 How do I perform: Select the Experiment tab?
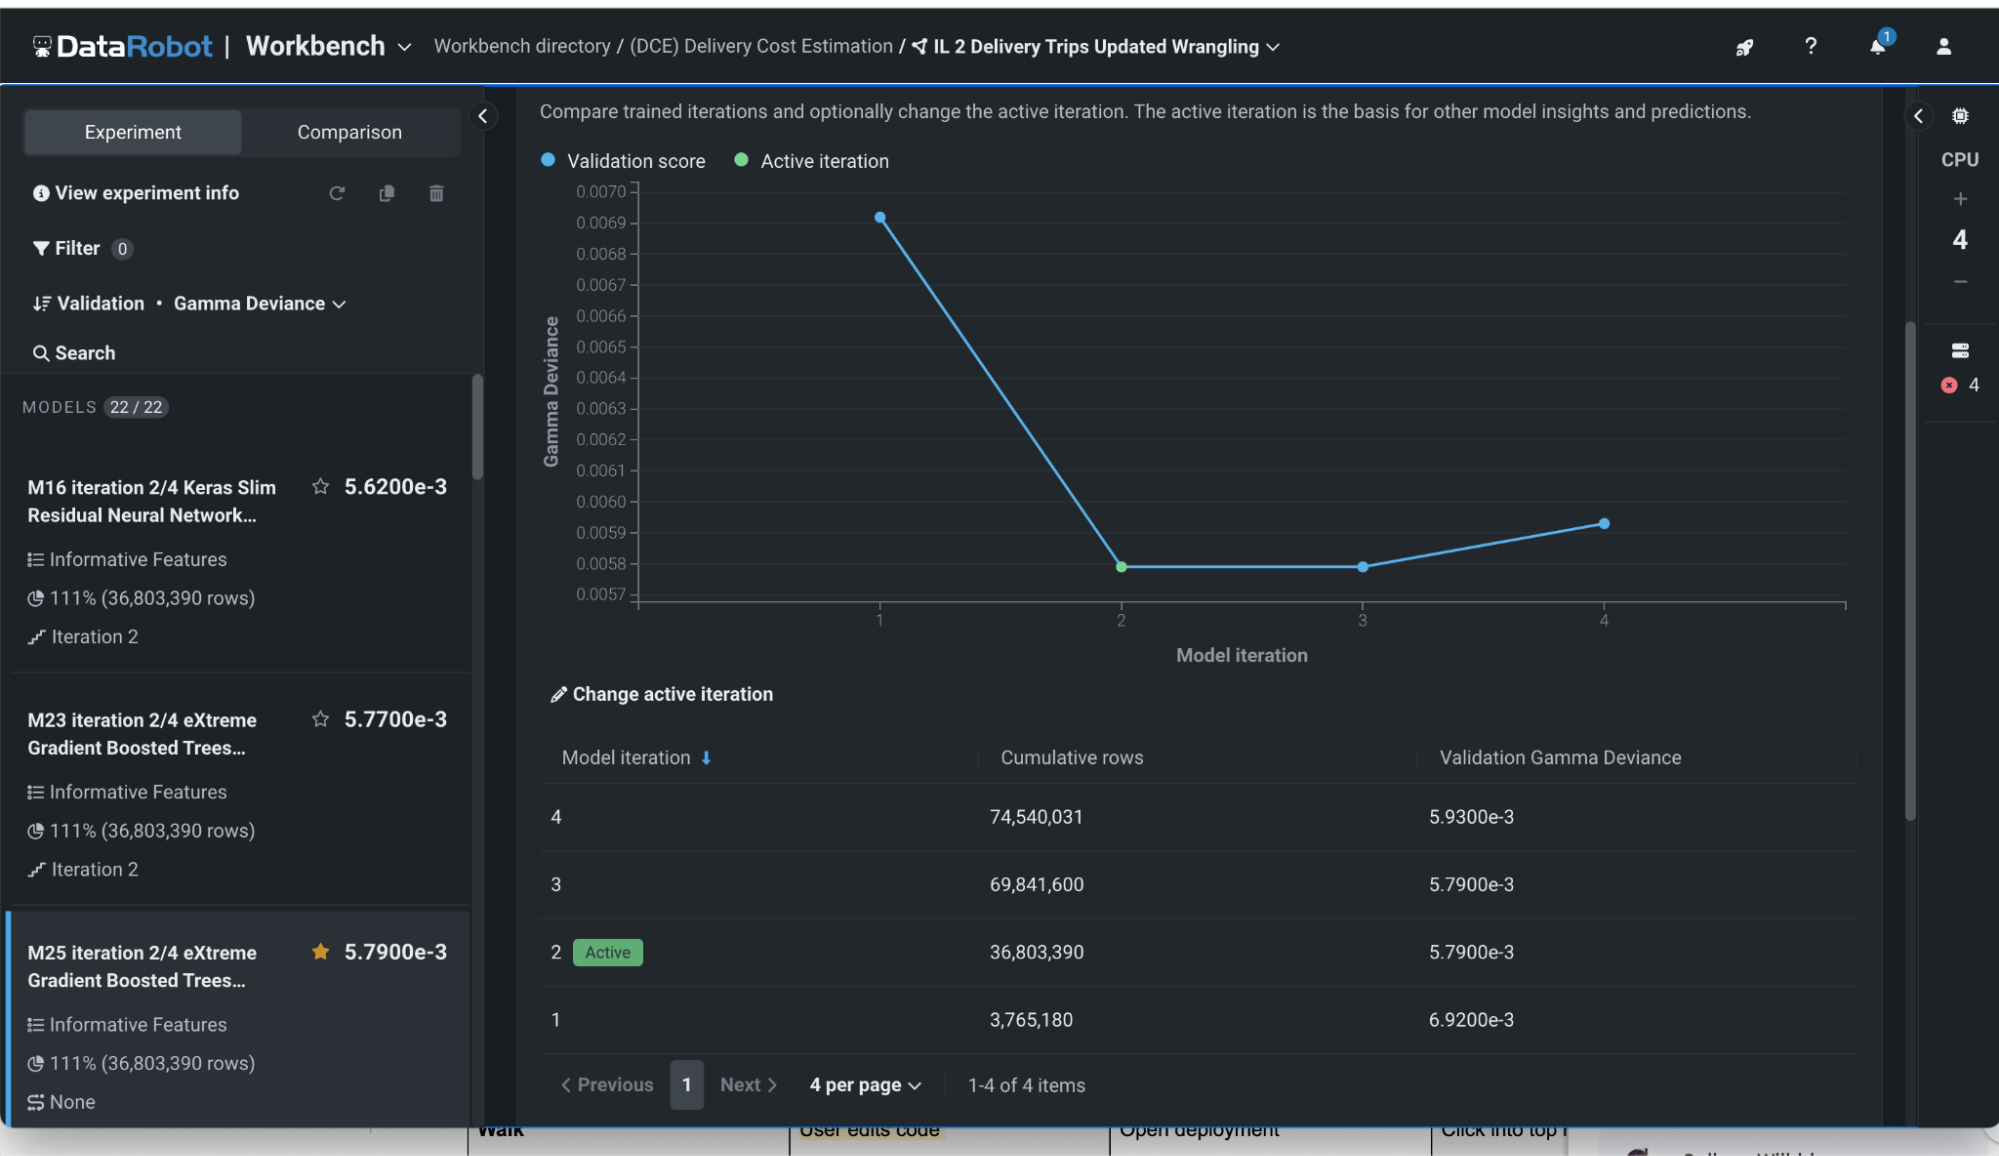(x=132, y=131)
